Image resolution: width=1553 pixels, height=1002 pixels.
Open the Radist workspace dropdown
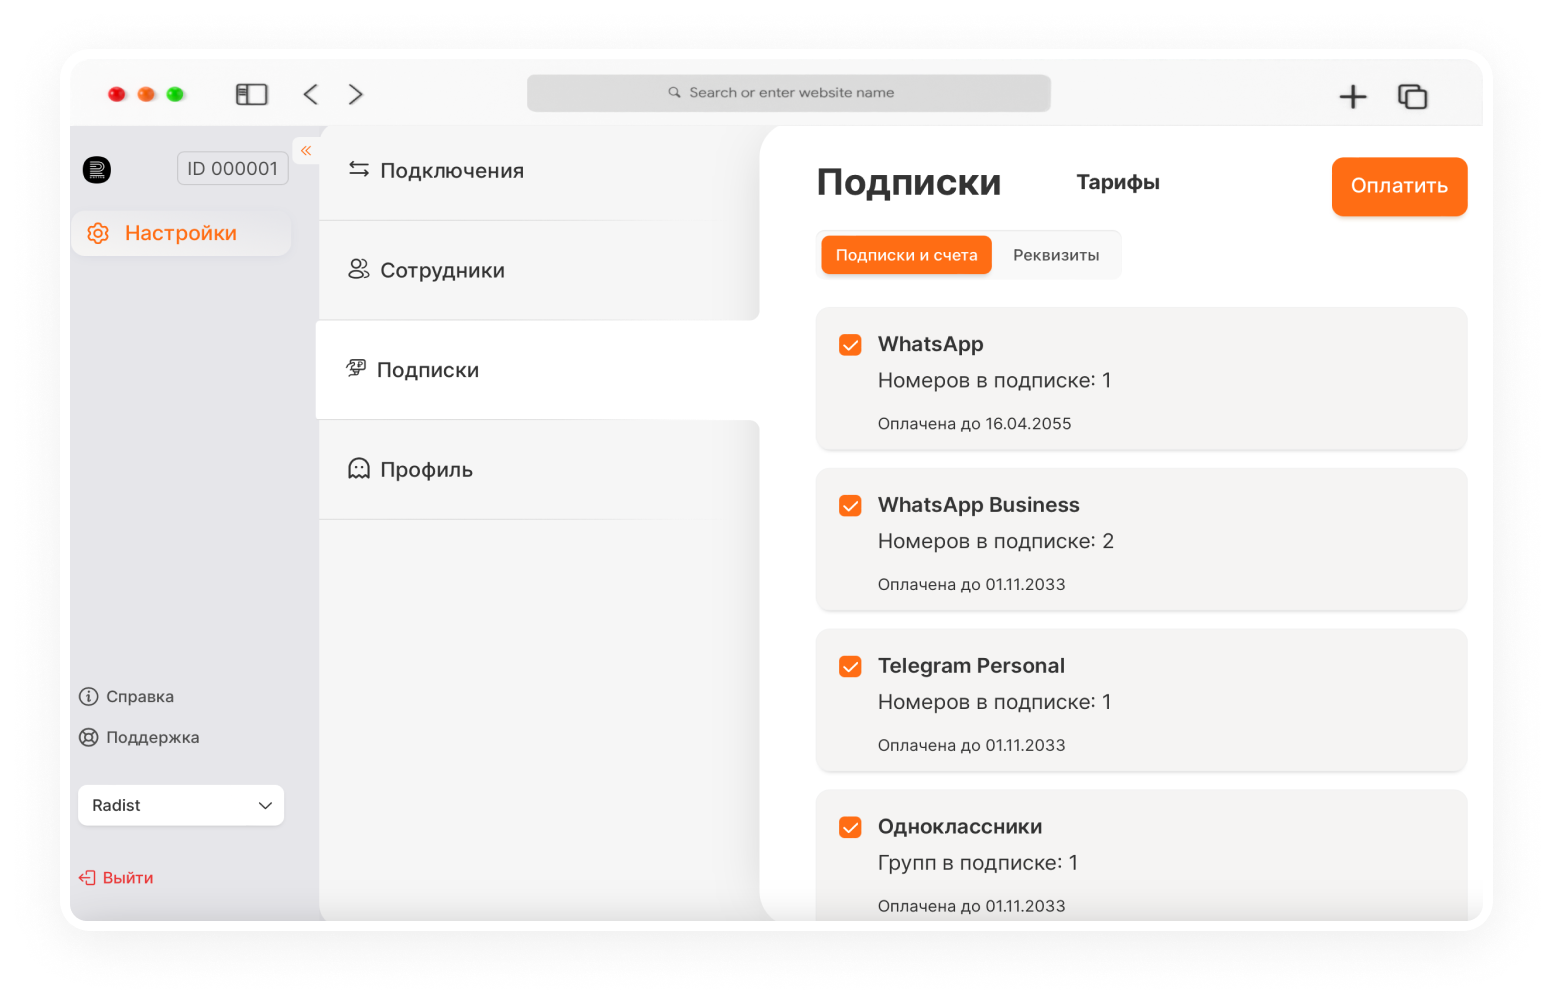(x=181, y=805)
